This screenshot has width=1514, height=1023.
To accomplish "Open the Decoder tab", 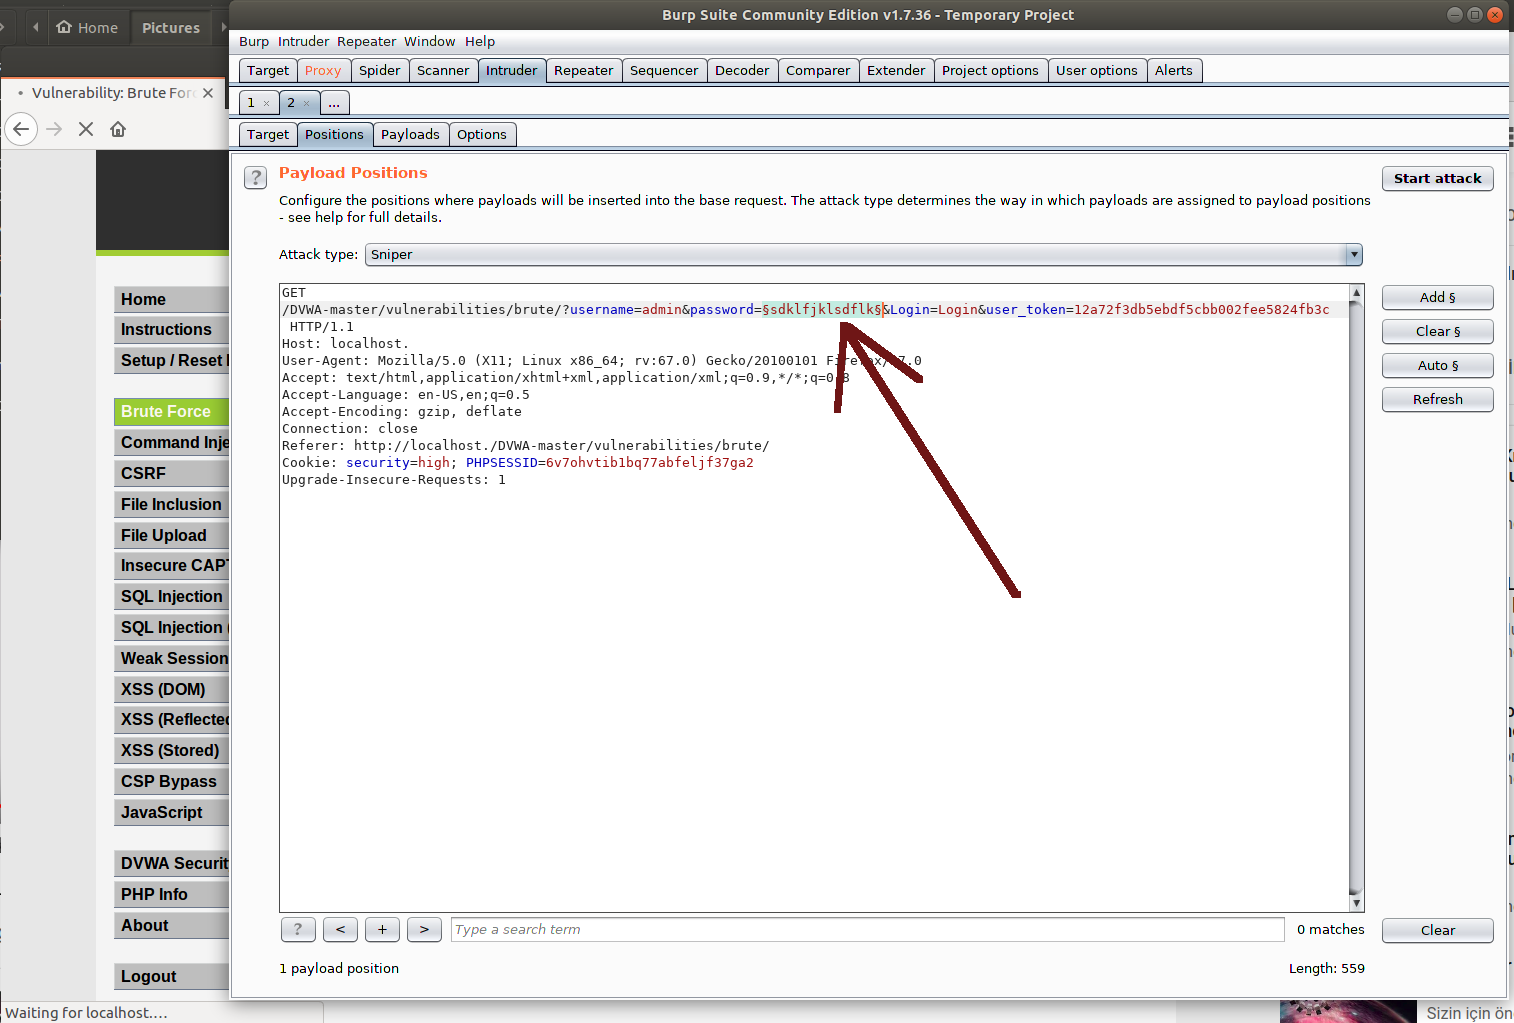I will 742,70.
